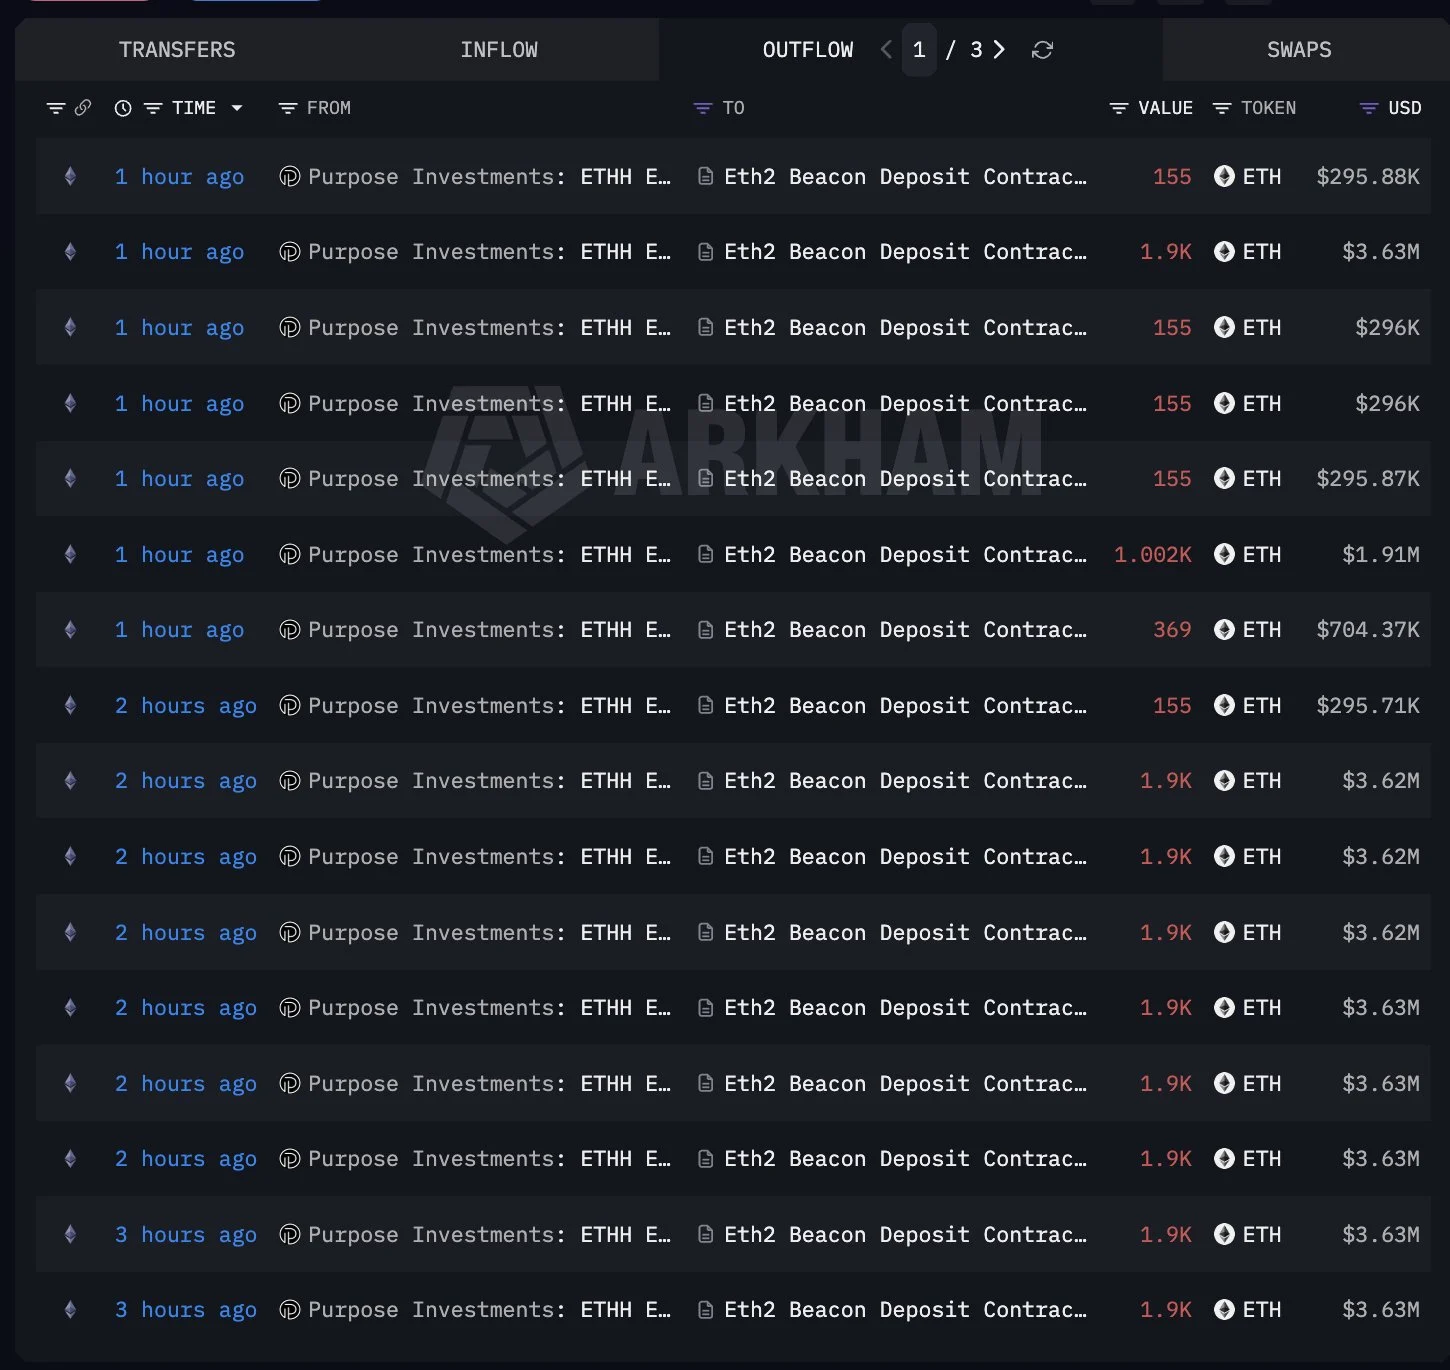1450x1370 pixels.
Task: Click the Ethereum chain icon in $295.87K row
Action: (70, 479)
